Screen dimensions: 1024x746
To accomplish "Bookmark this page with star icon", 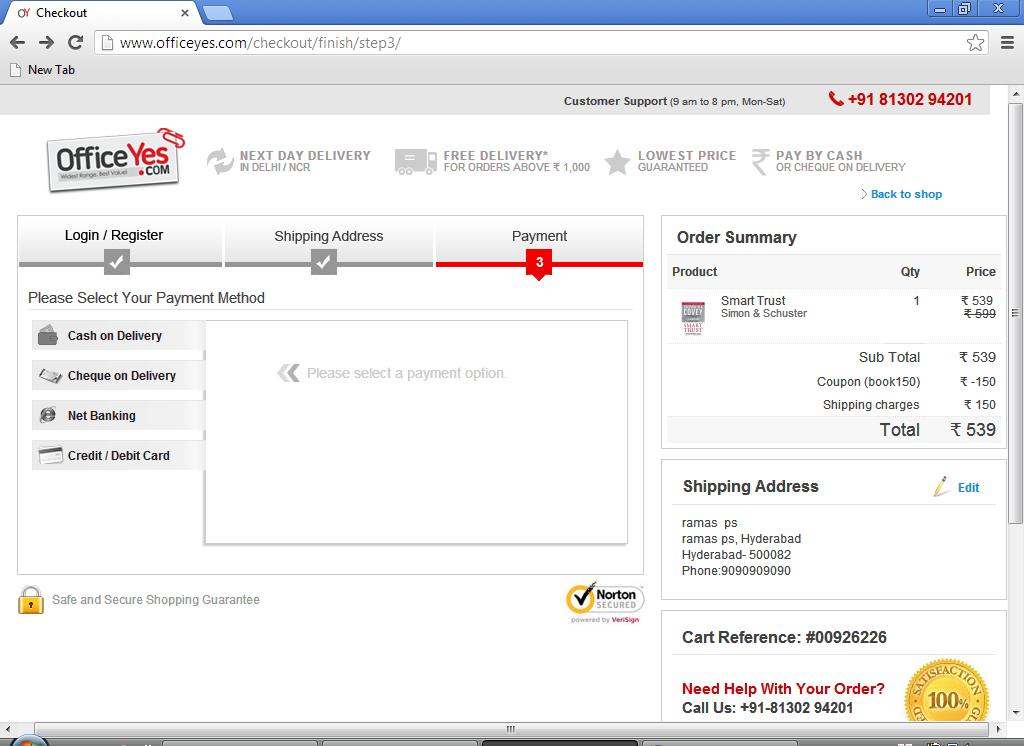I will tap(975, 42).
